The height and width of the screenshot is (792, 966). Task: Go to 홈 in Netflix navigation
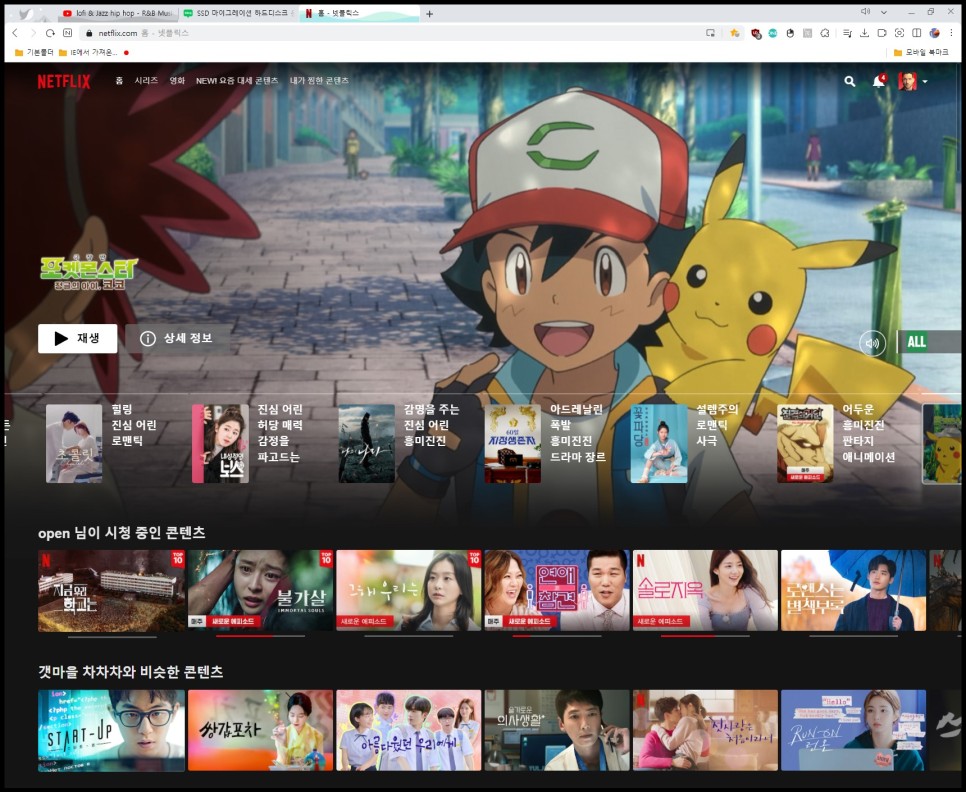tap(120, 81)
